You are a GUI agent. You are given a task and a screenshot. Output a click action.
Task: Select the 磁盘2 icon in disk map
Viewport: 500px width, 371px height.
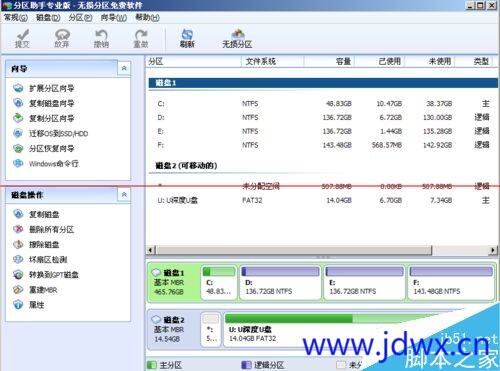click(157, 319)
